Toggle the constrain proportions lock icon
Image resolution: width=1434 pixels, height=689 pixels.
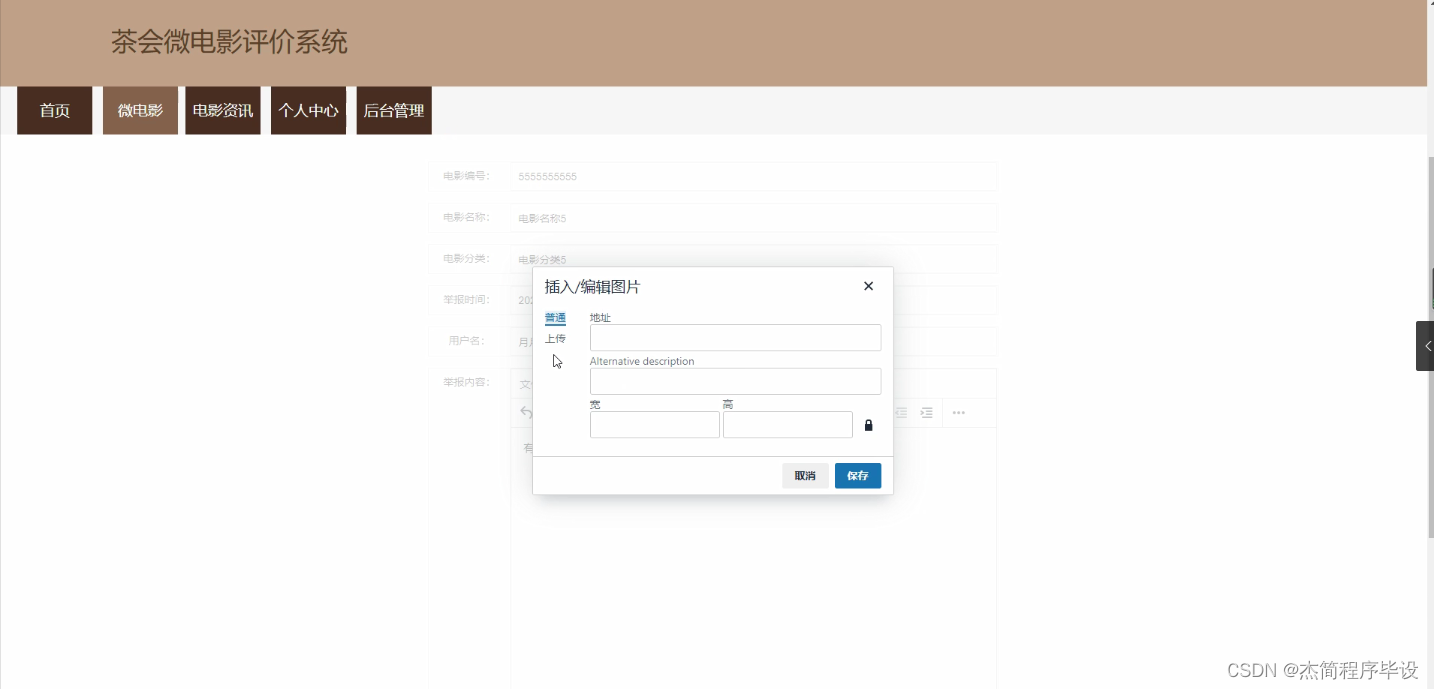coord(868,425)
